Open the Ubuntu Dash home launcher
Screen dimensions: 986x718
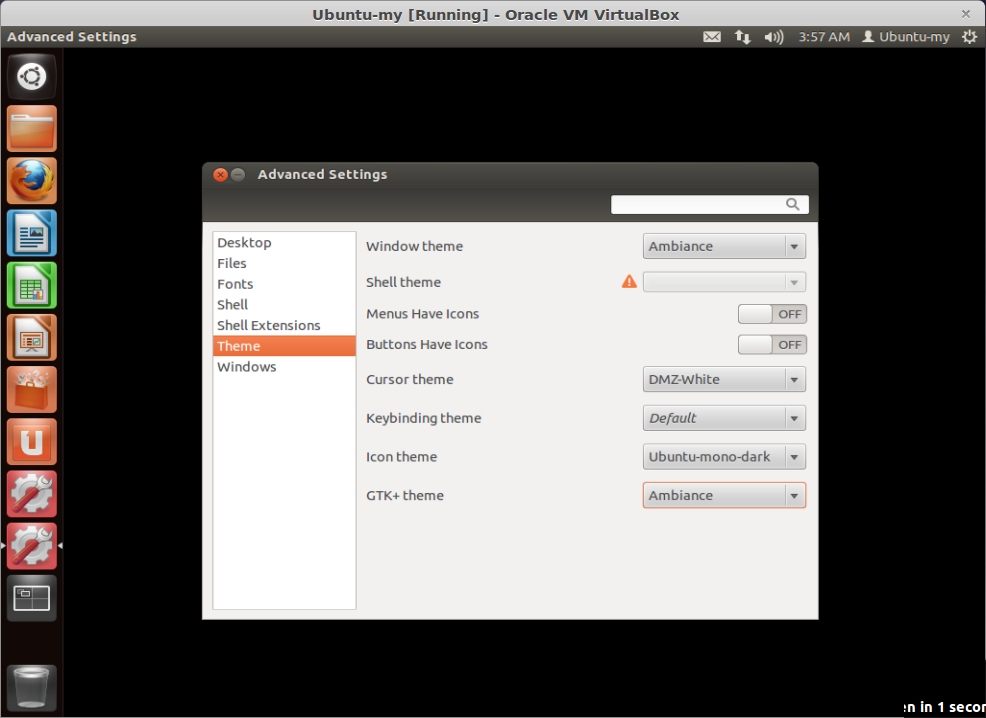tap(31, 77)
